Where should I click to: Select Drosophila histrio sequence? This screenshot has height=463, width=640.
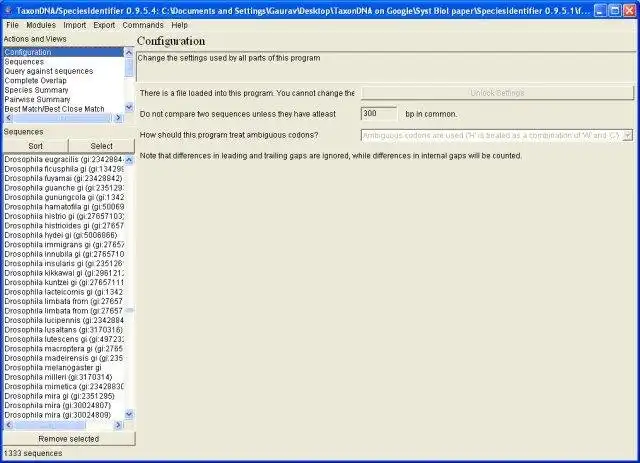pos(63,216)
